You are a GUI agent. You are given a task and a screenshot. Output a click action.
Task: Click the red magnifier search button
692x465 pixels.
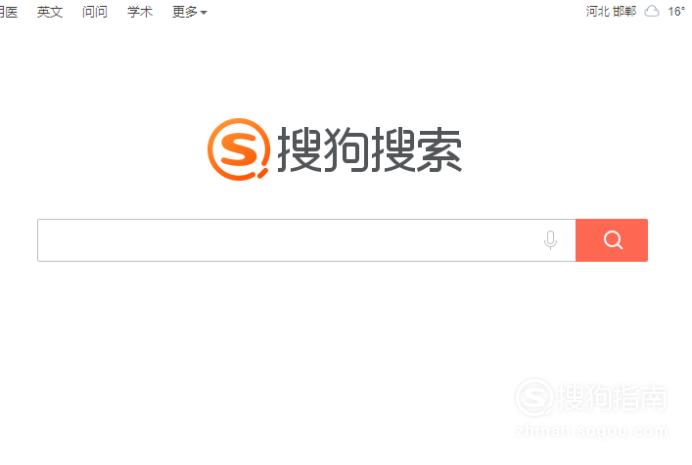(612, 240)
